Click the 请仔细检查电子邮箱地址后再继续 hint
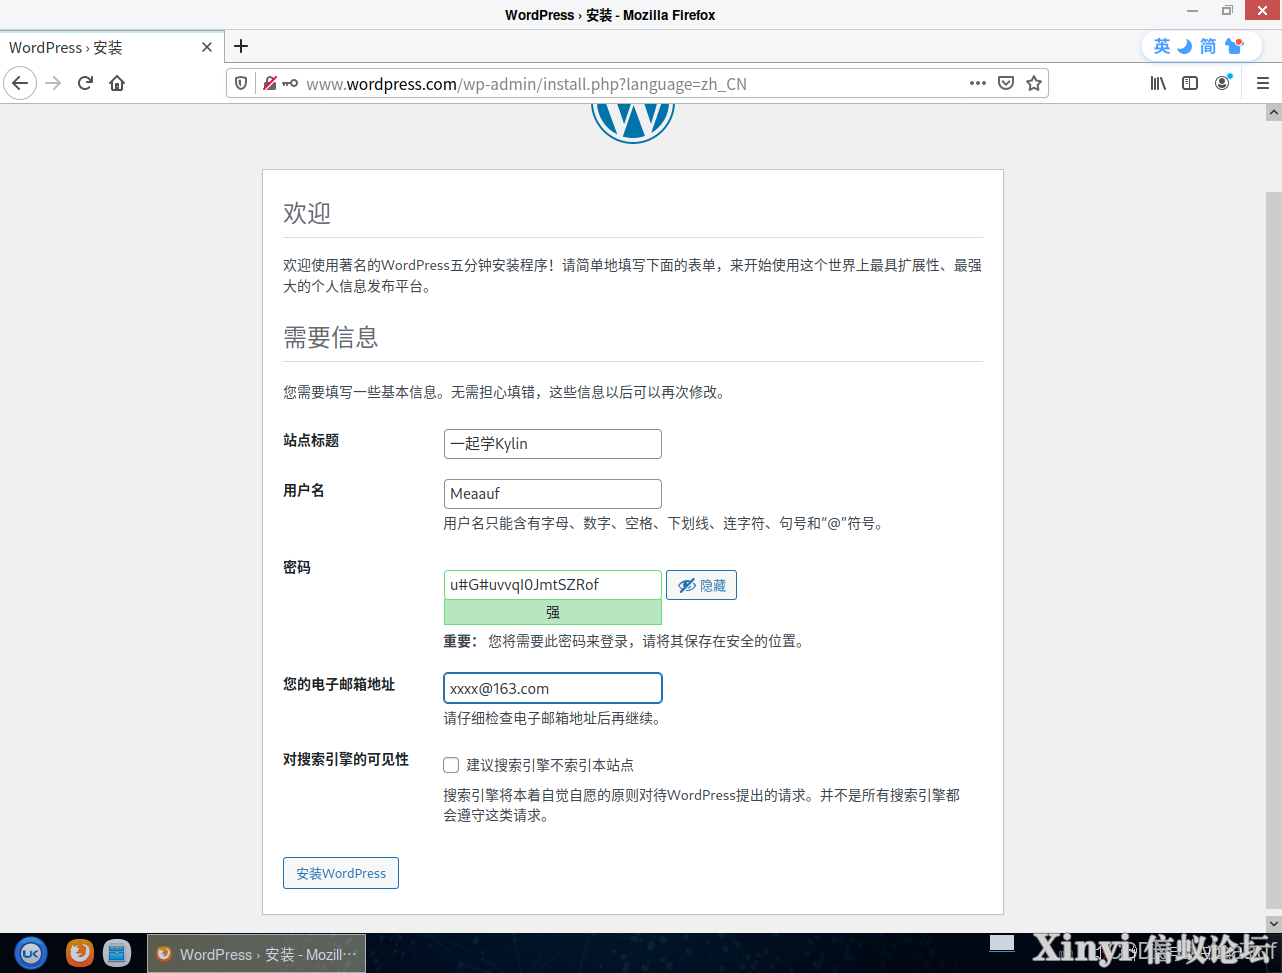The width and height of the screenshot is (1282, 973). point(552,718)
